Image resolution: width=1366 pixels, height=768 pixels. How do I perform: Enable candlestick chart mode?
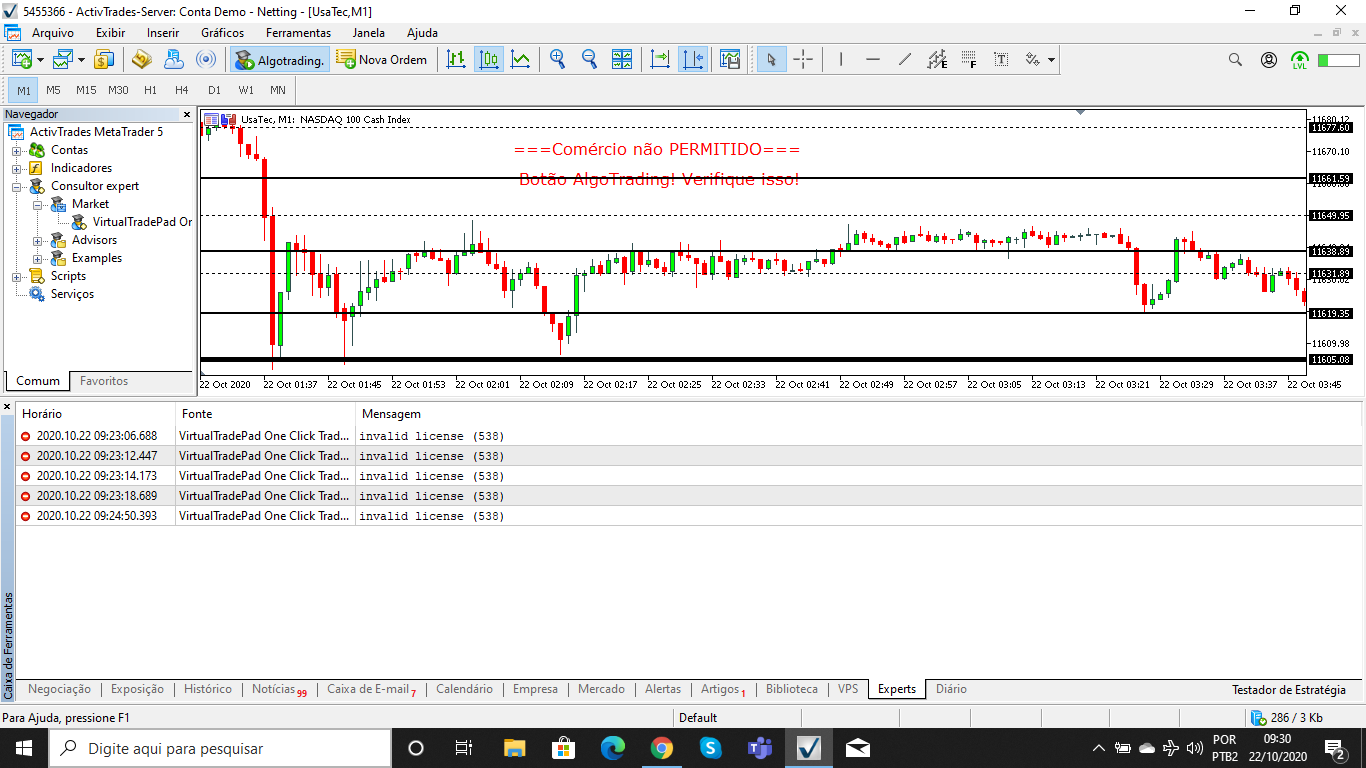tap(488, 59)
